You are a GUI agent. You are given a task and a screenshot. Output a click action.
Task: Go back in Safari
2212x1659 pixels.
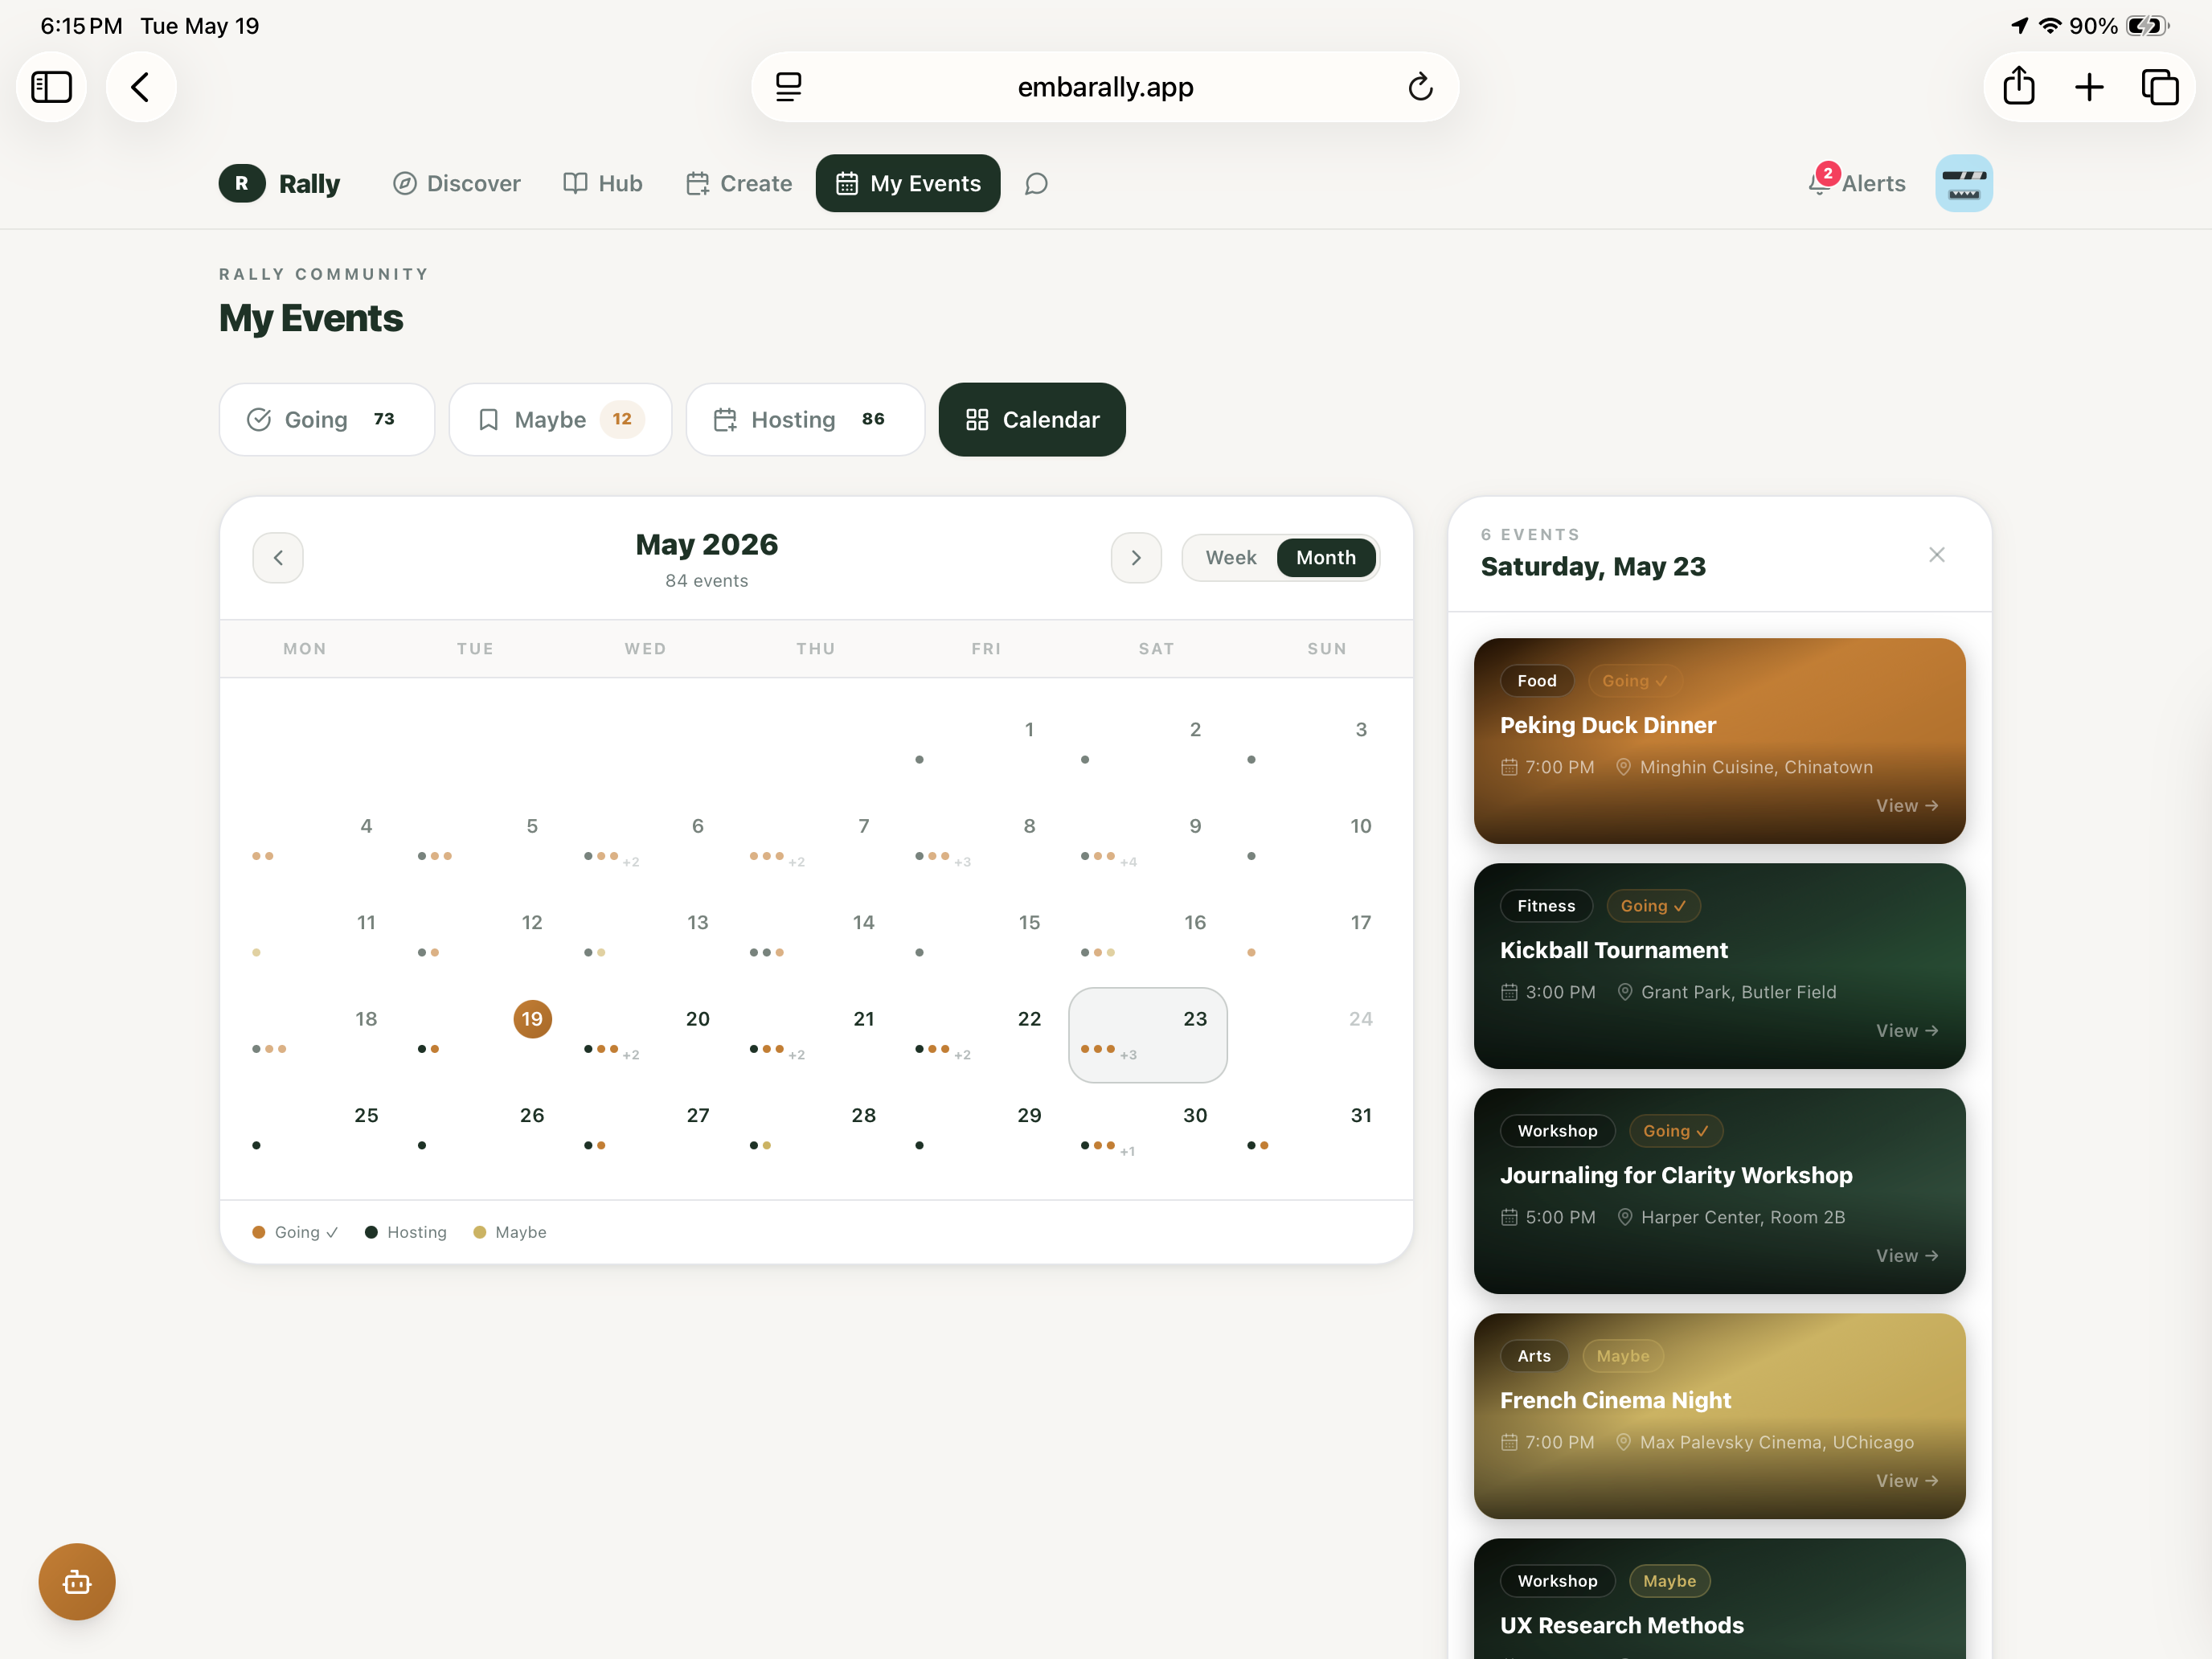pos(141,87)
